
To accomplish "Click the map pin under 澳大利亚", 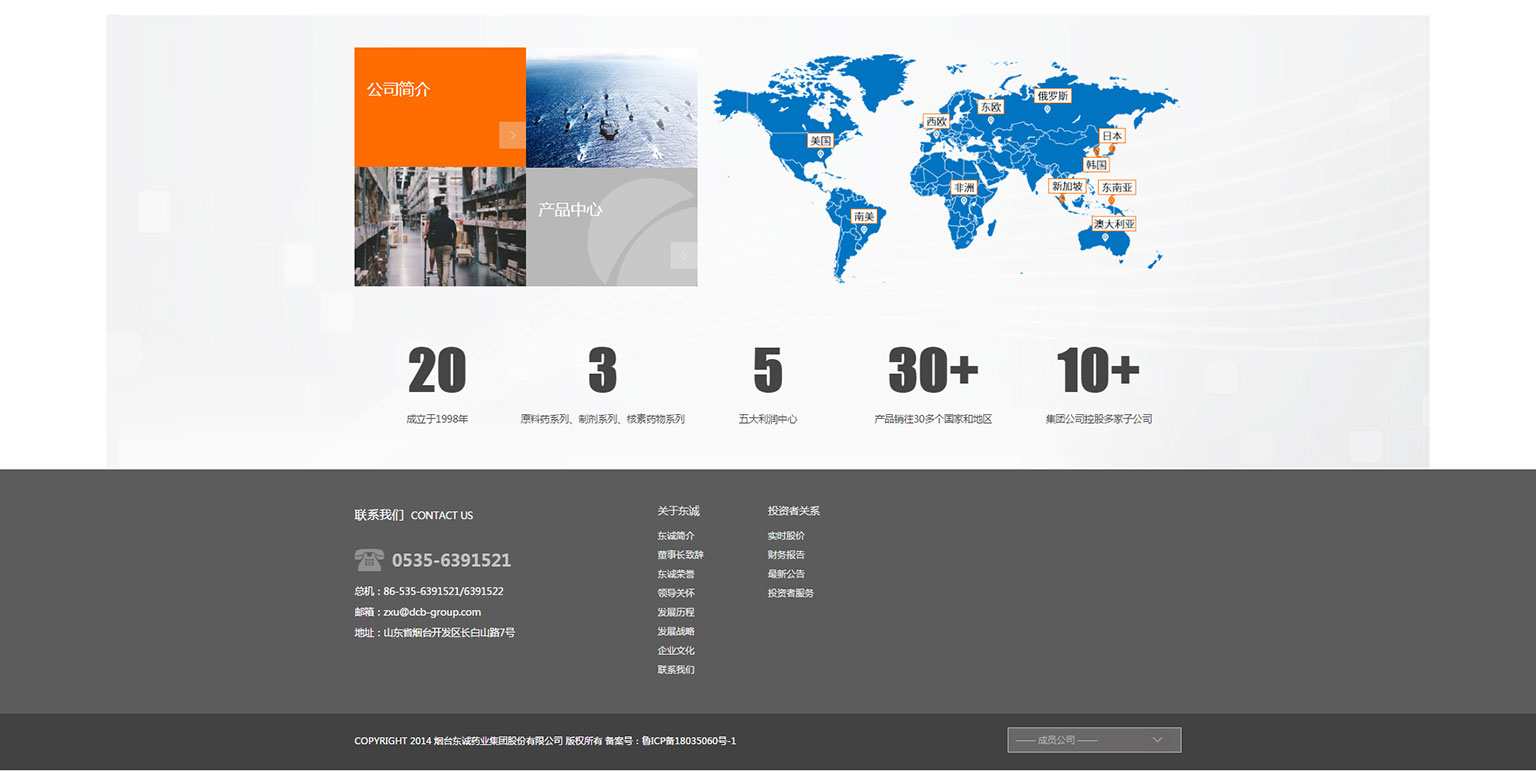I will point(1105,238).
